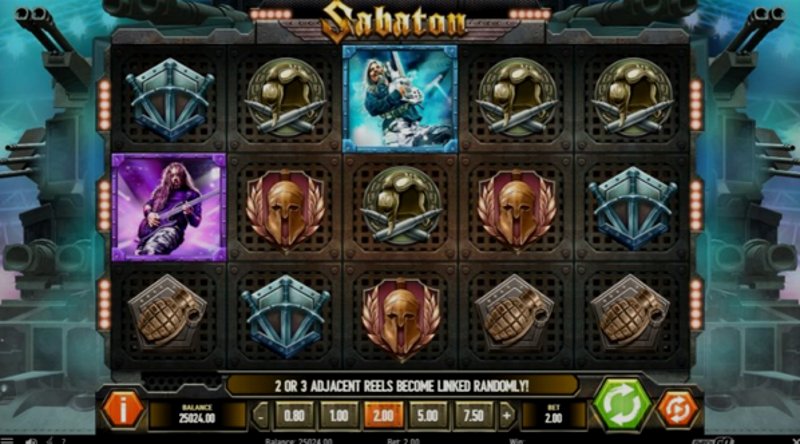The image size is (800, 444).
Task: Select the 1.00 bet value
Action: (339, 415)
